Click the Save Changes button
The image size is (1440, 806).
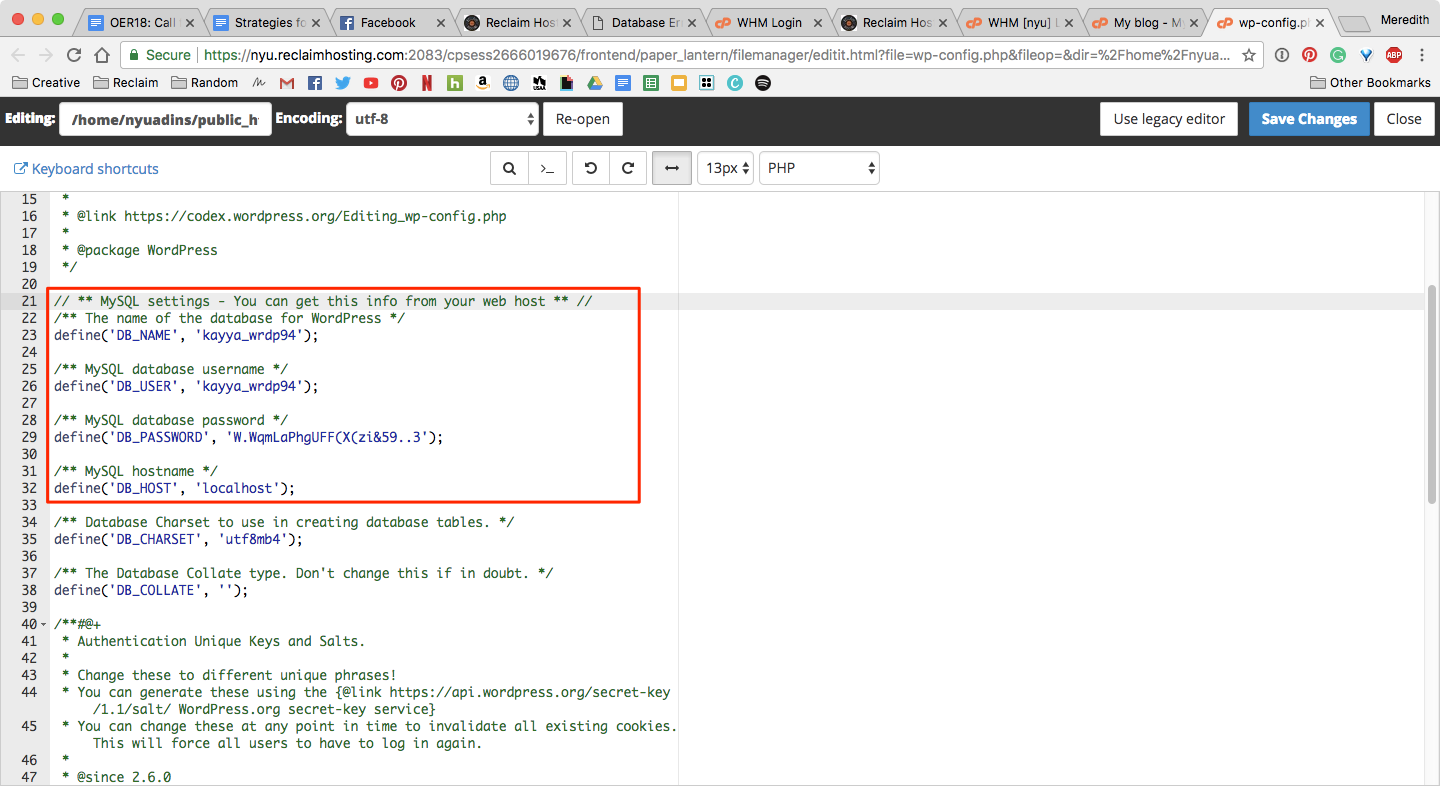(1309, 119)
